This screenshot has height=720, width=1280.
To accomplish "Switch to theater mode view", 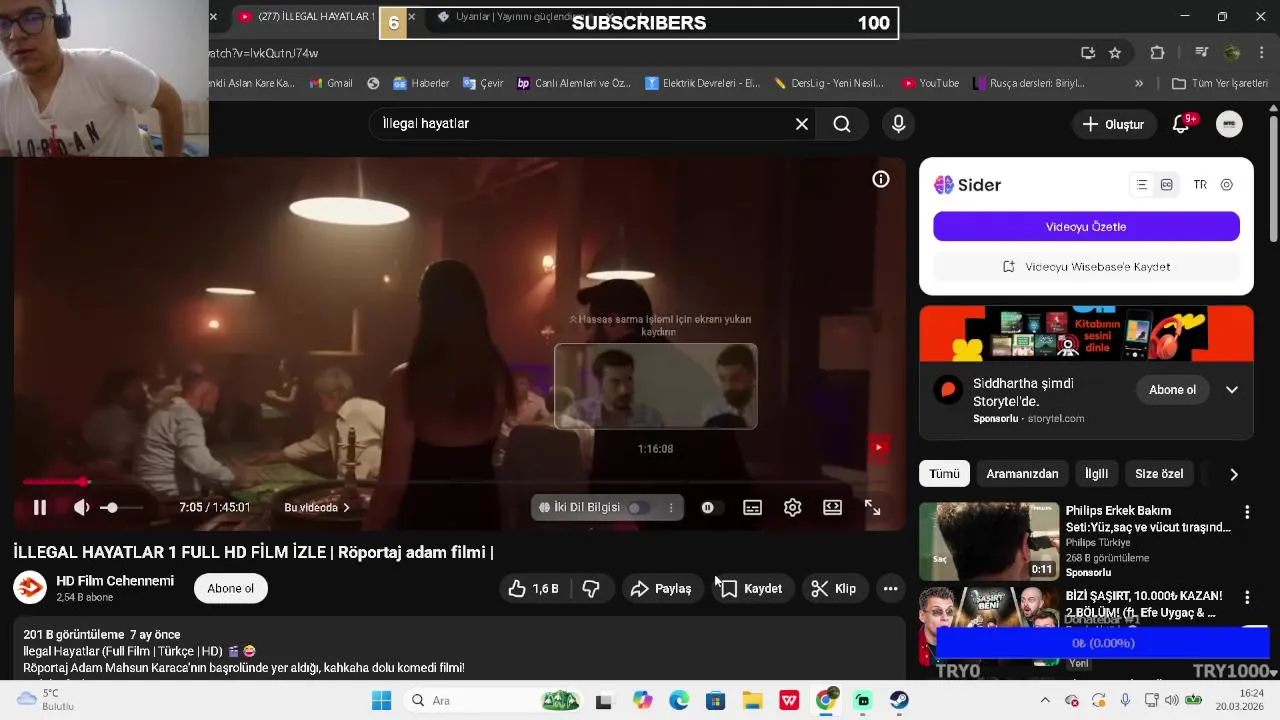I will click(x=833, y=508).
